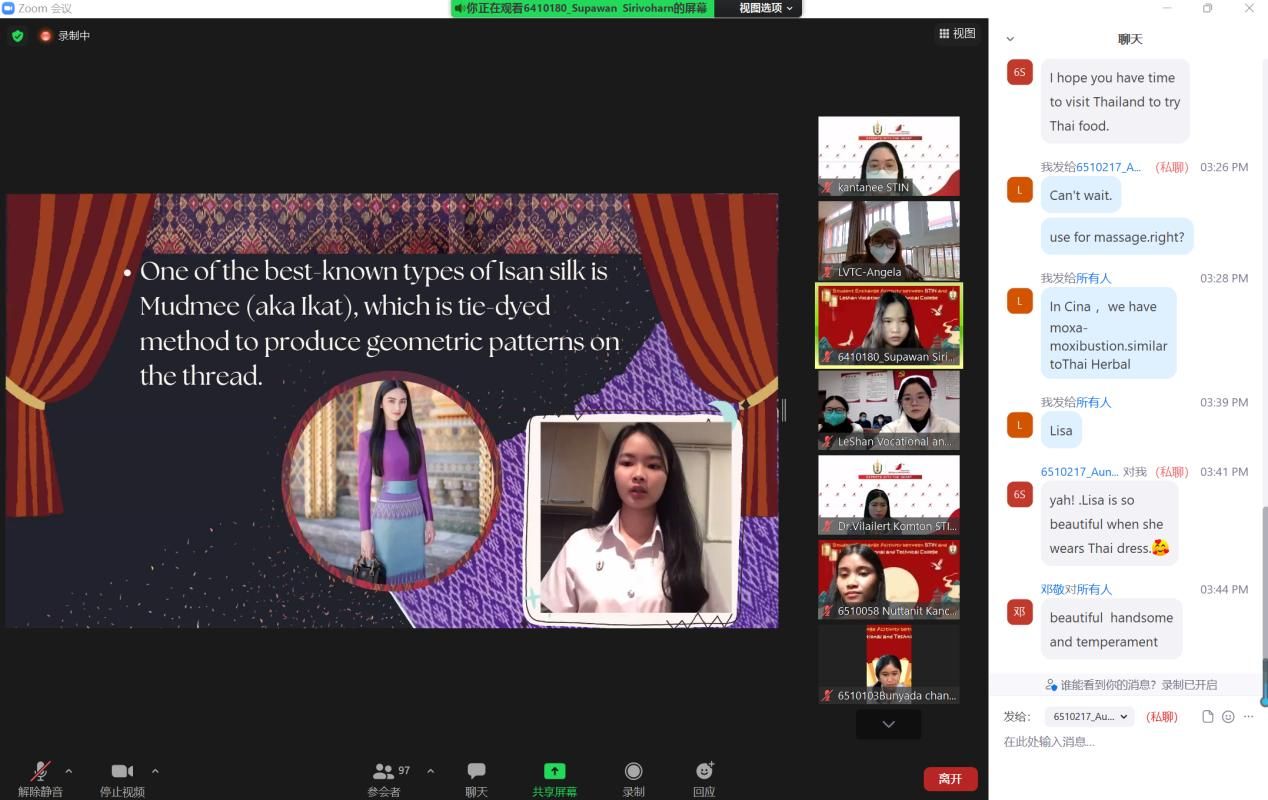
Task: Unmute the microphone
Action: point(40,772)
